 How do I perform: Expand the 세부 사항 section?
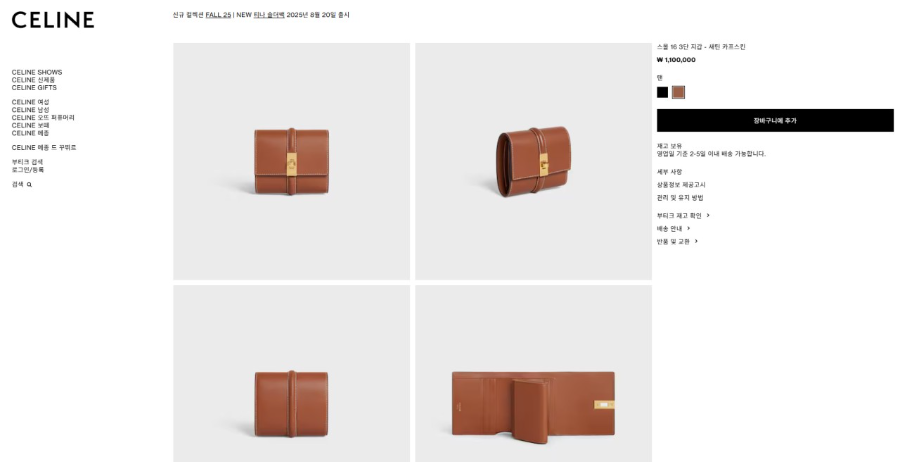[669, 172]
